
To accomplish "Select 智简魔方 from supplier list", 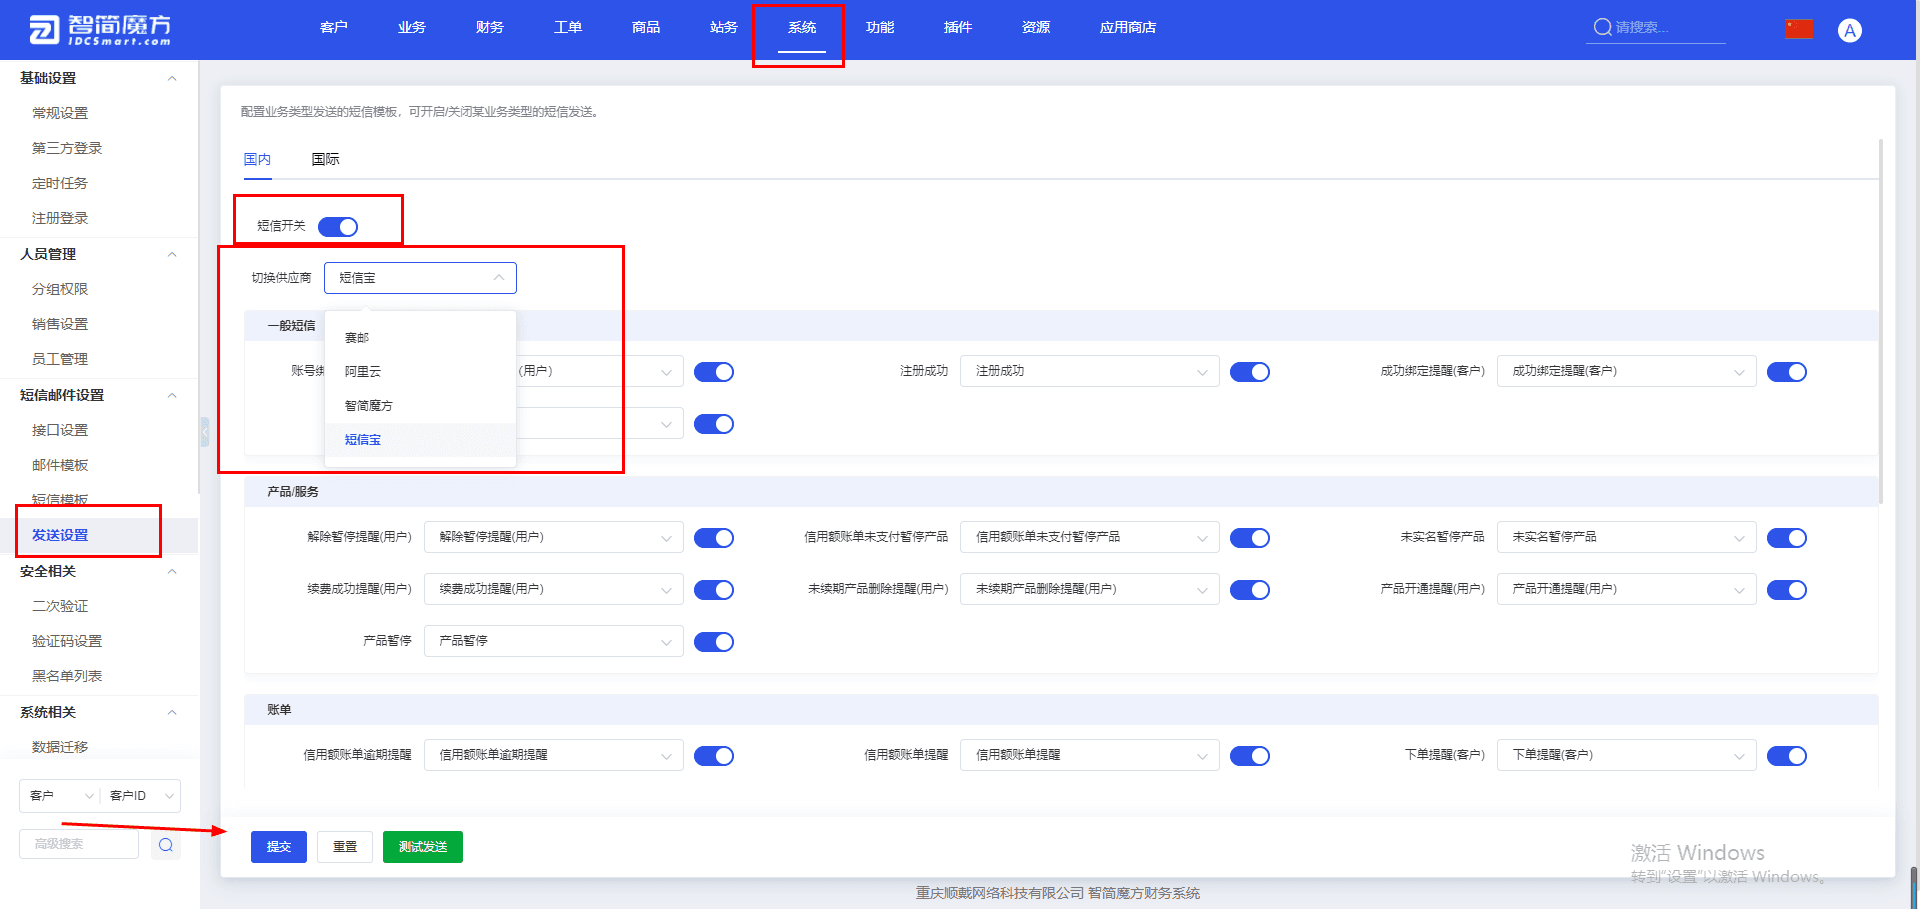I will [x=420, y=406].
